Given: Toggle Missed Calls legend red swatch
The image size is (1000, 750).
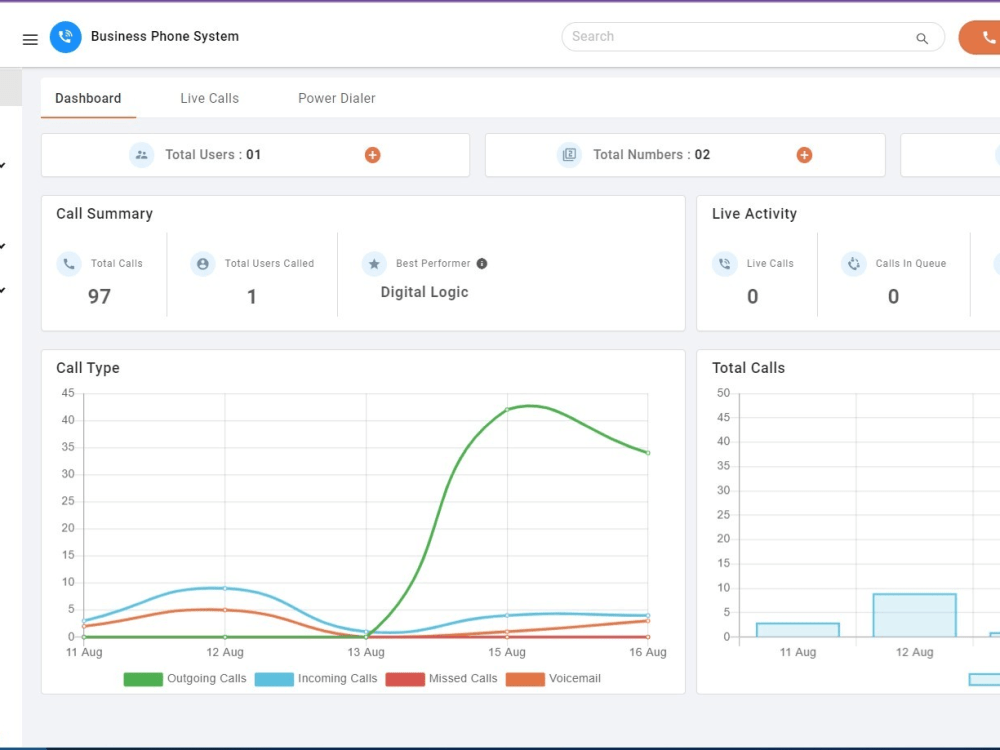Looking at the screenshot, I should coord(405,679).
